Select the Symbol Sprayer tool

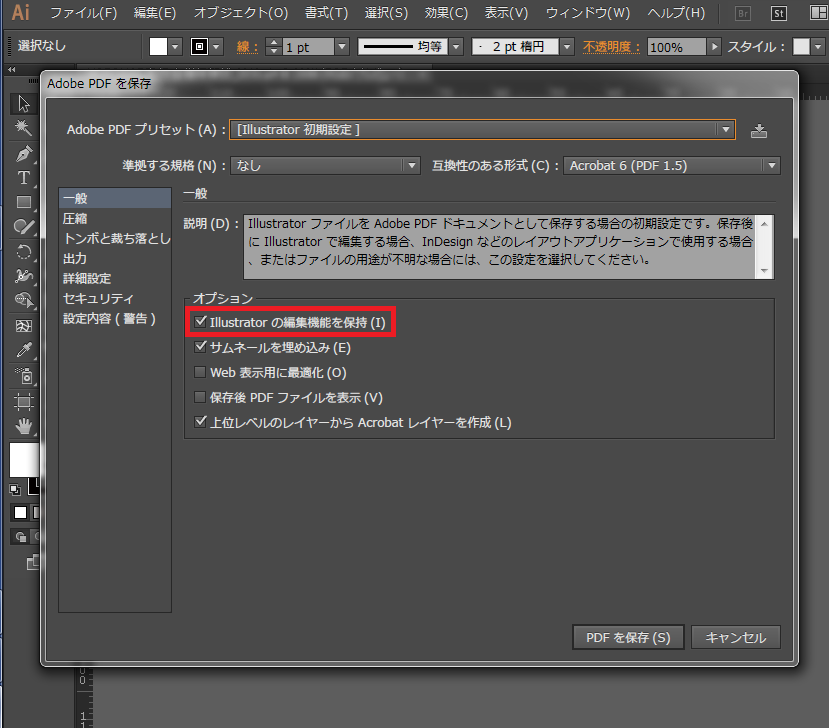coord(23,375)
